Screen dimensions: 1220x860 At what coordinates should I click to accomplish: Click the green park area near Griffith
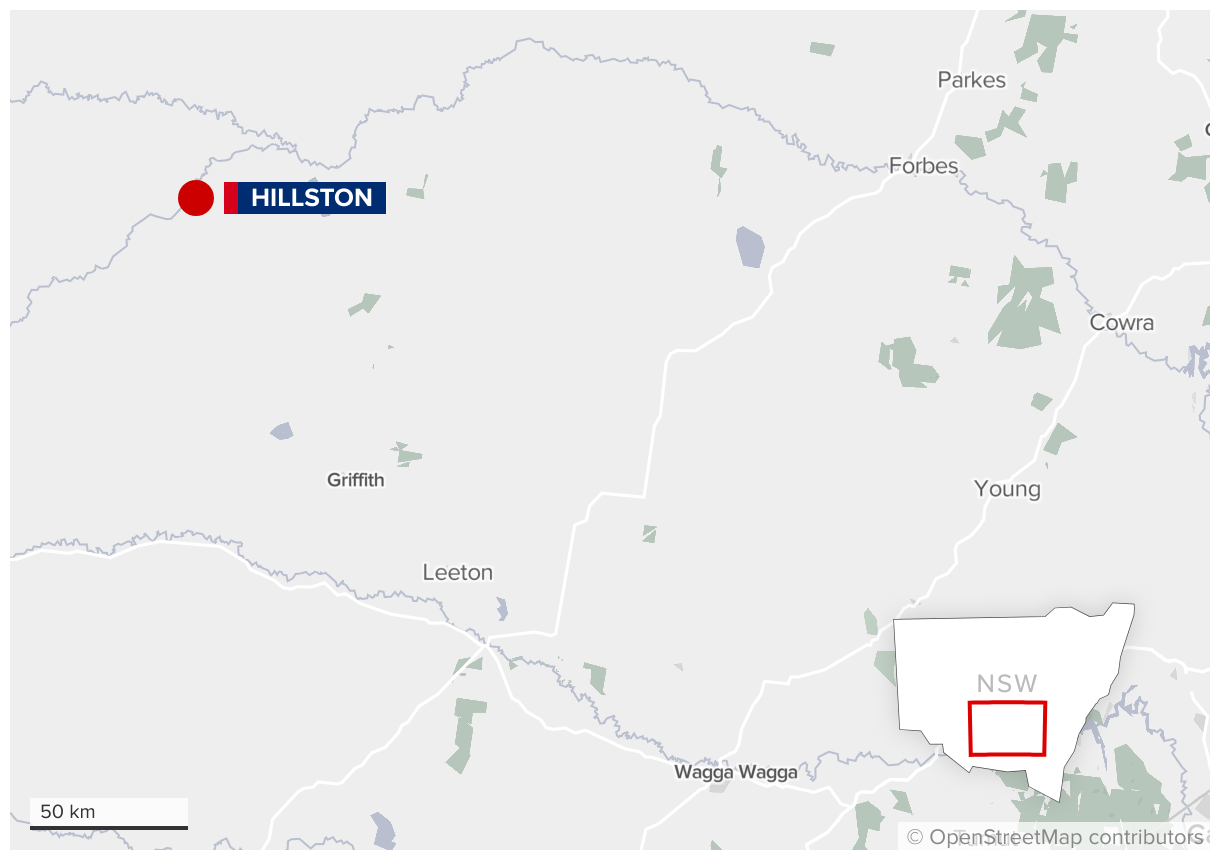point(406,454)
